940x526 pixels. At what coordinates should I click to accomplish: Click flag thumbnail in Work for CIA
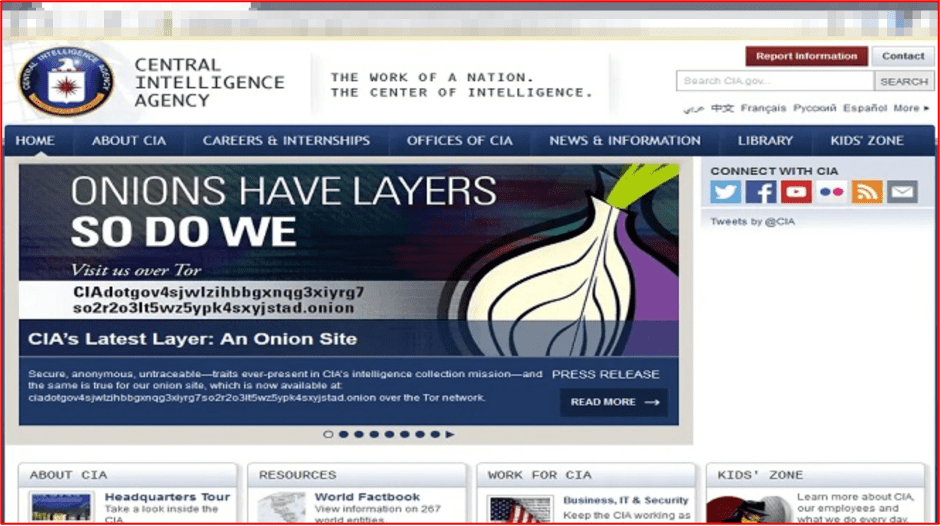coord(520,510)
